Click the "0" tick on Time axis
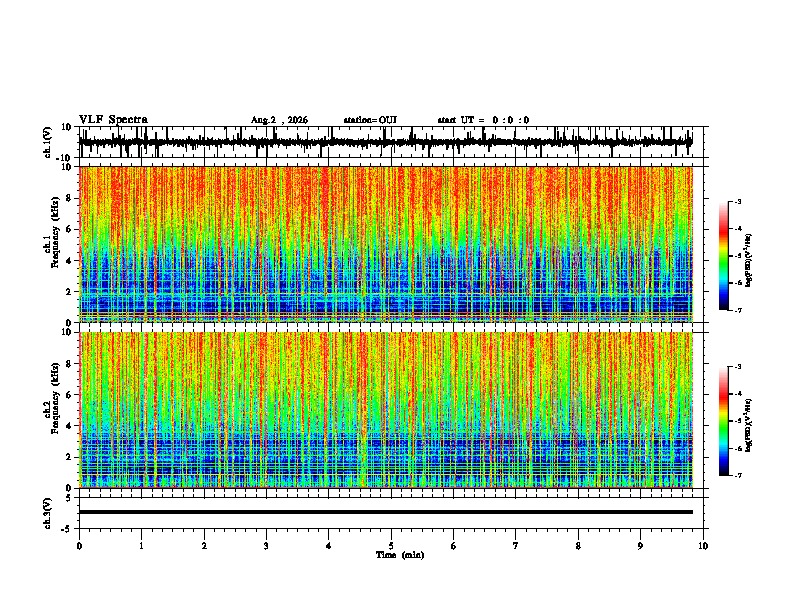The width and height of the screenshot is (792, 612). 79,546
